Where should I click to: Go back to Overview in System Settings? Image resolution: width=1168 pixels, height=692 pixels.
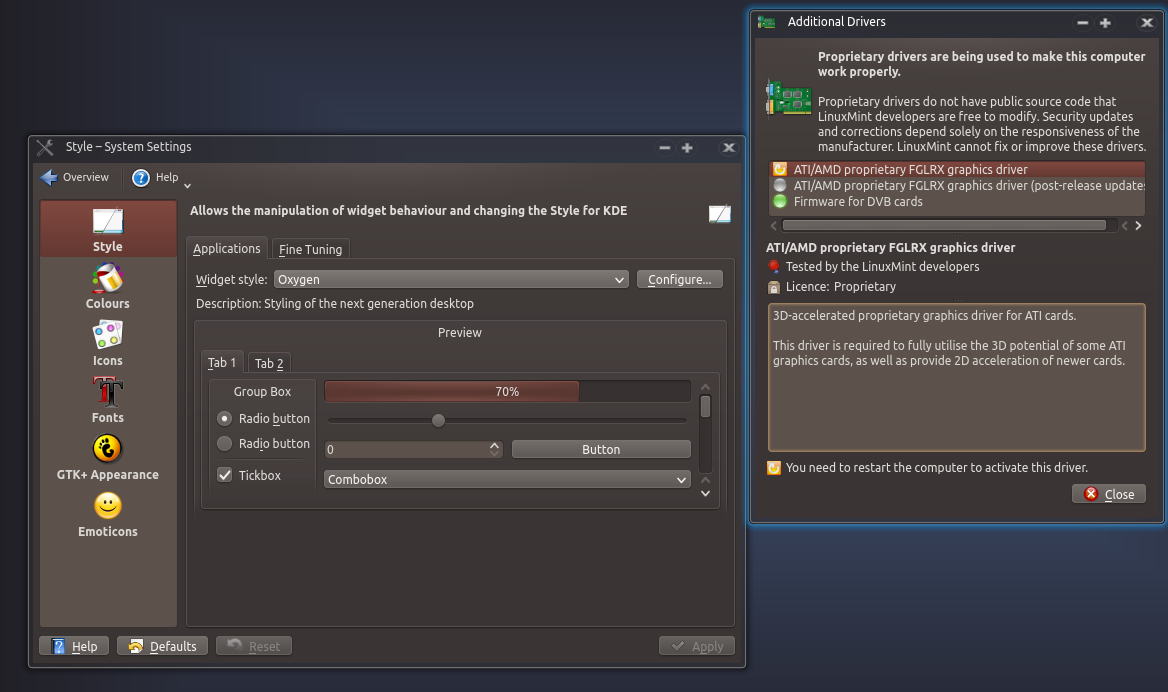click(75, 177)
